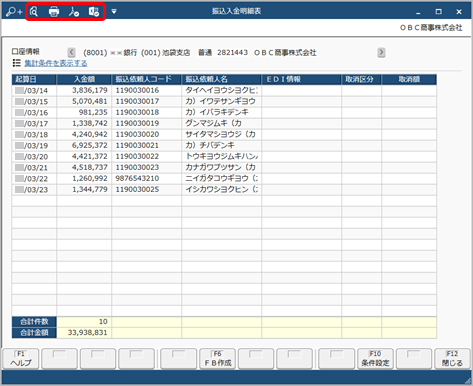Click the F12 閉じる button
Screen dimensions: 473x386
point(452,359)
